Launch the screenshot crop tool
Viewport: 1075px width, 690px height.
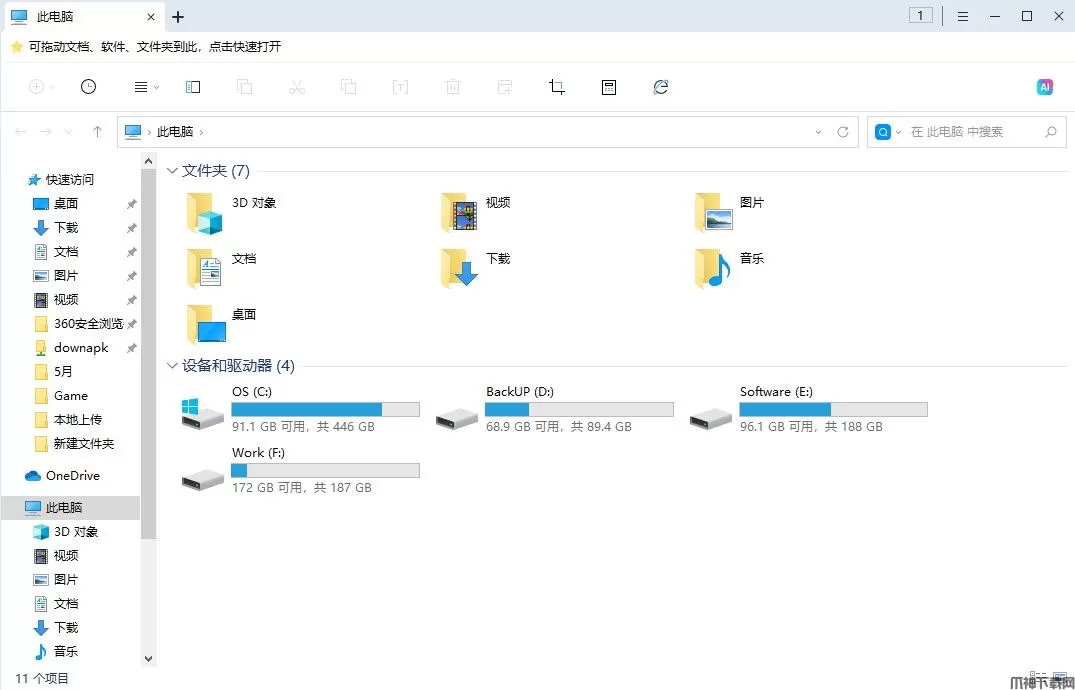click(x=557, y=87)
